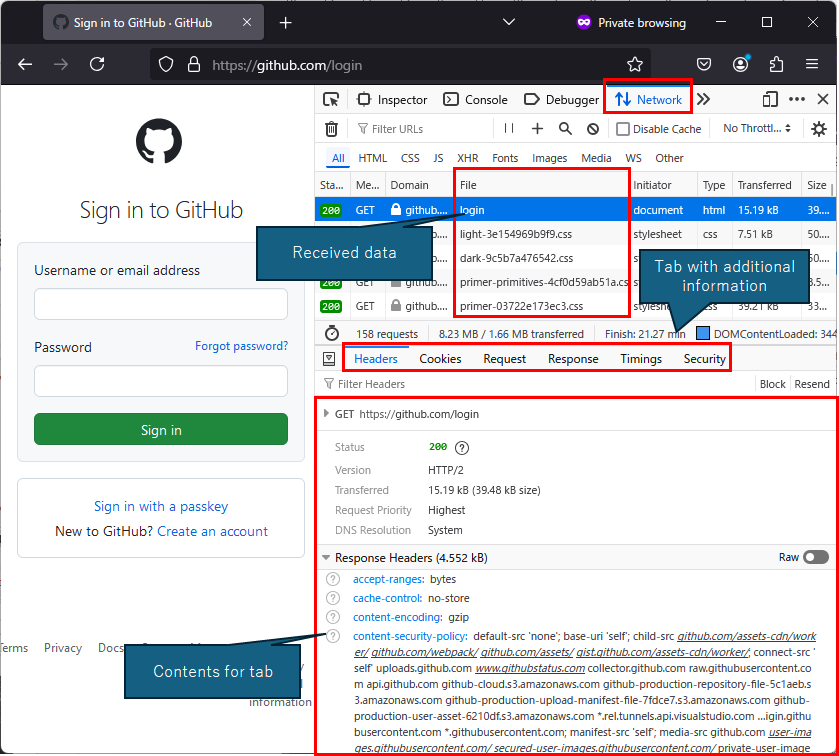Image resolution: width=839 pixels, height=756 pixels.
Task: Open Firefox application hamburger menu
Action: click(x=812, y=64)
